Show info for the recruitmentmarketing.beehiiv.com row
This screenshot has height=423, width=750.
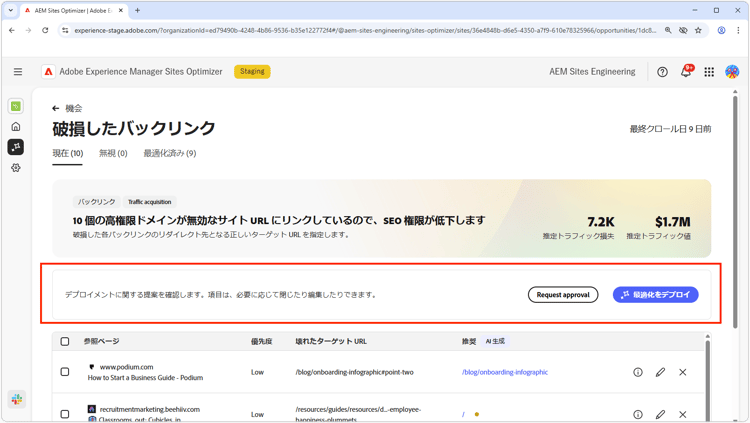[638, 414]
